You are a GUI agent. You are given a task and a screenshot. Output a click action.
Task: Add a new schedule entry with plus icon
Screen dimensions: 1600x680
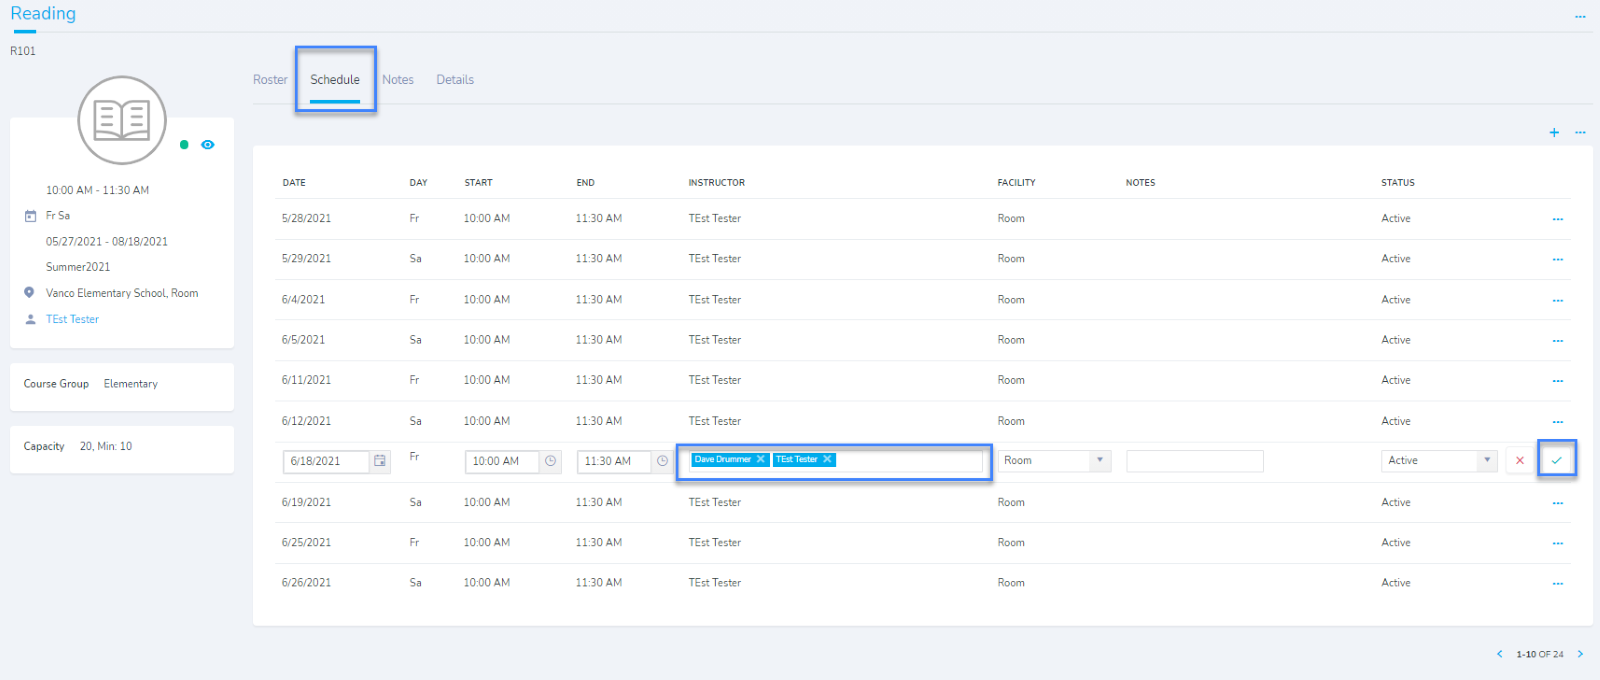tap(1554, 132)
